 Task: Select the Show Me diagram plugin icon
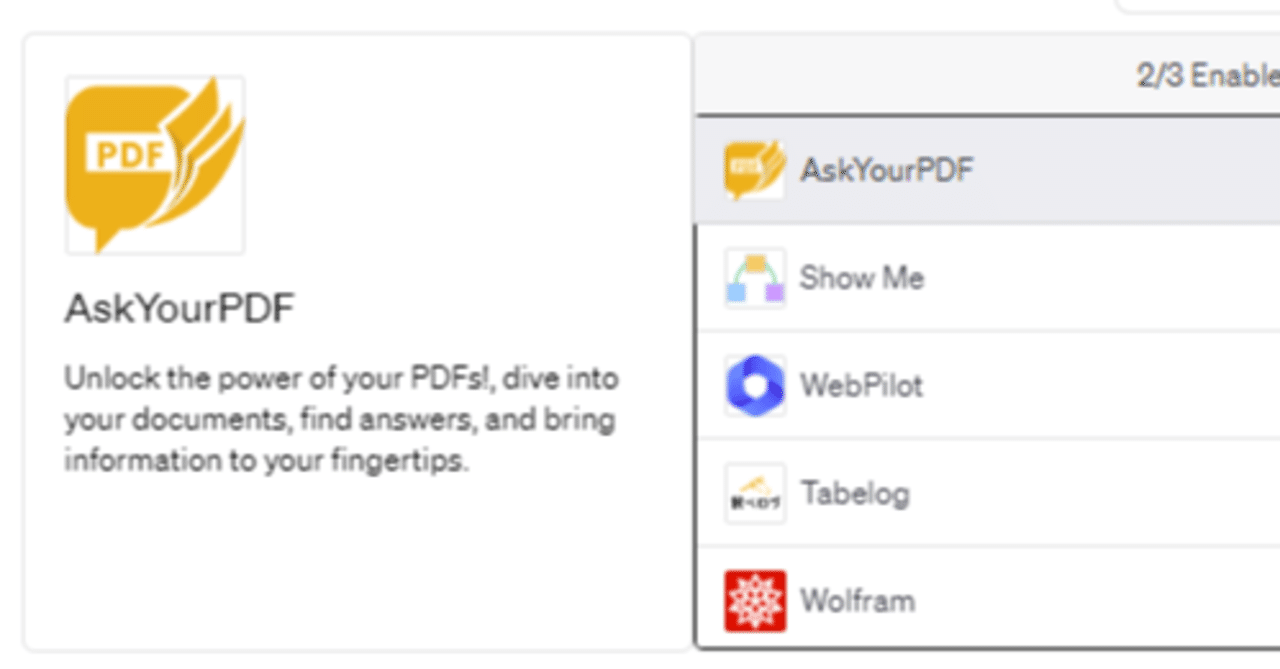coord(755,278)
